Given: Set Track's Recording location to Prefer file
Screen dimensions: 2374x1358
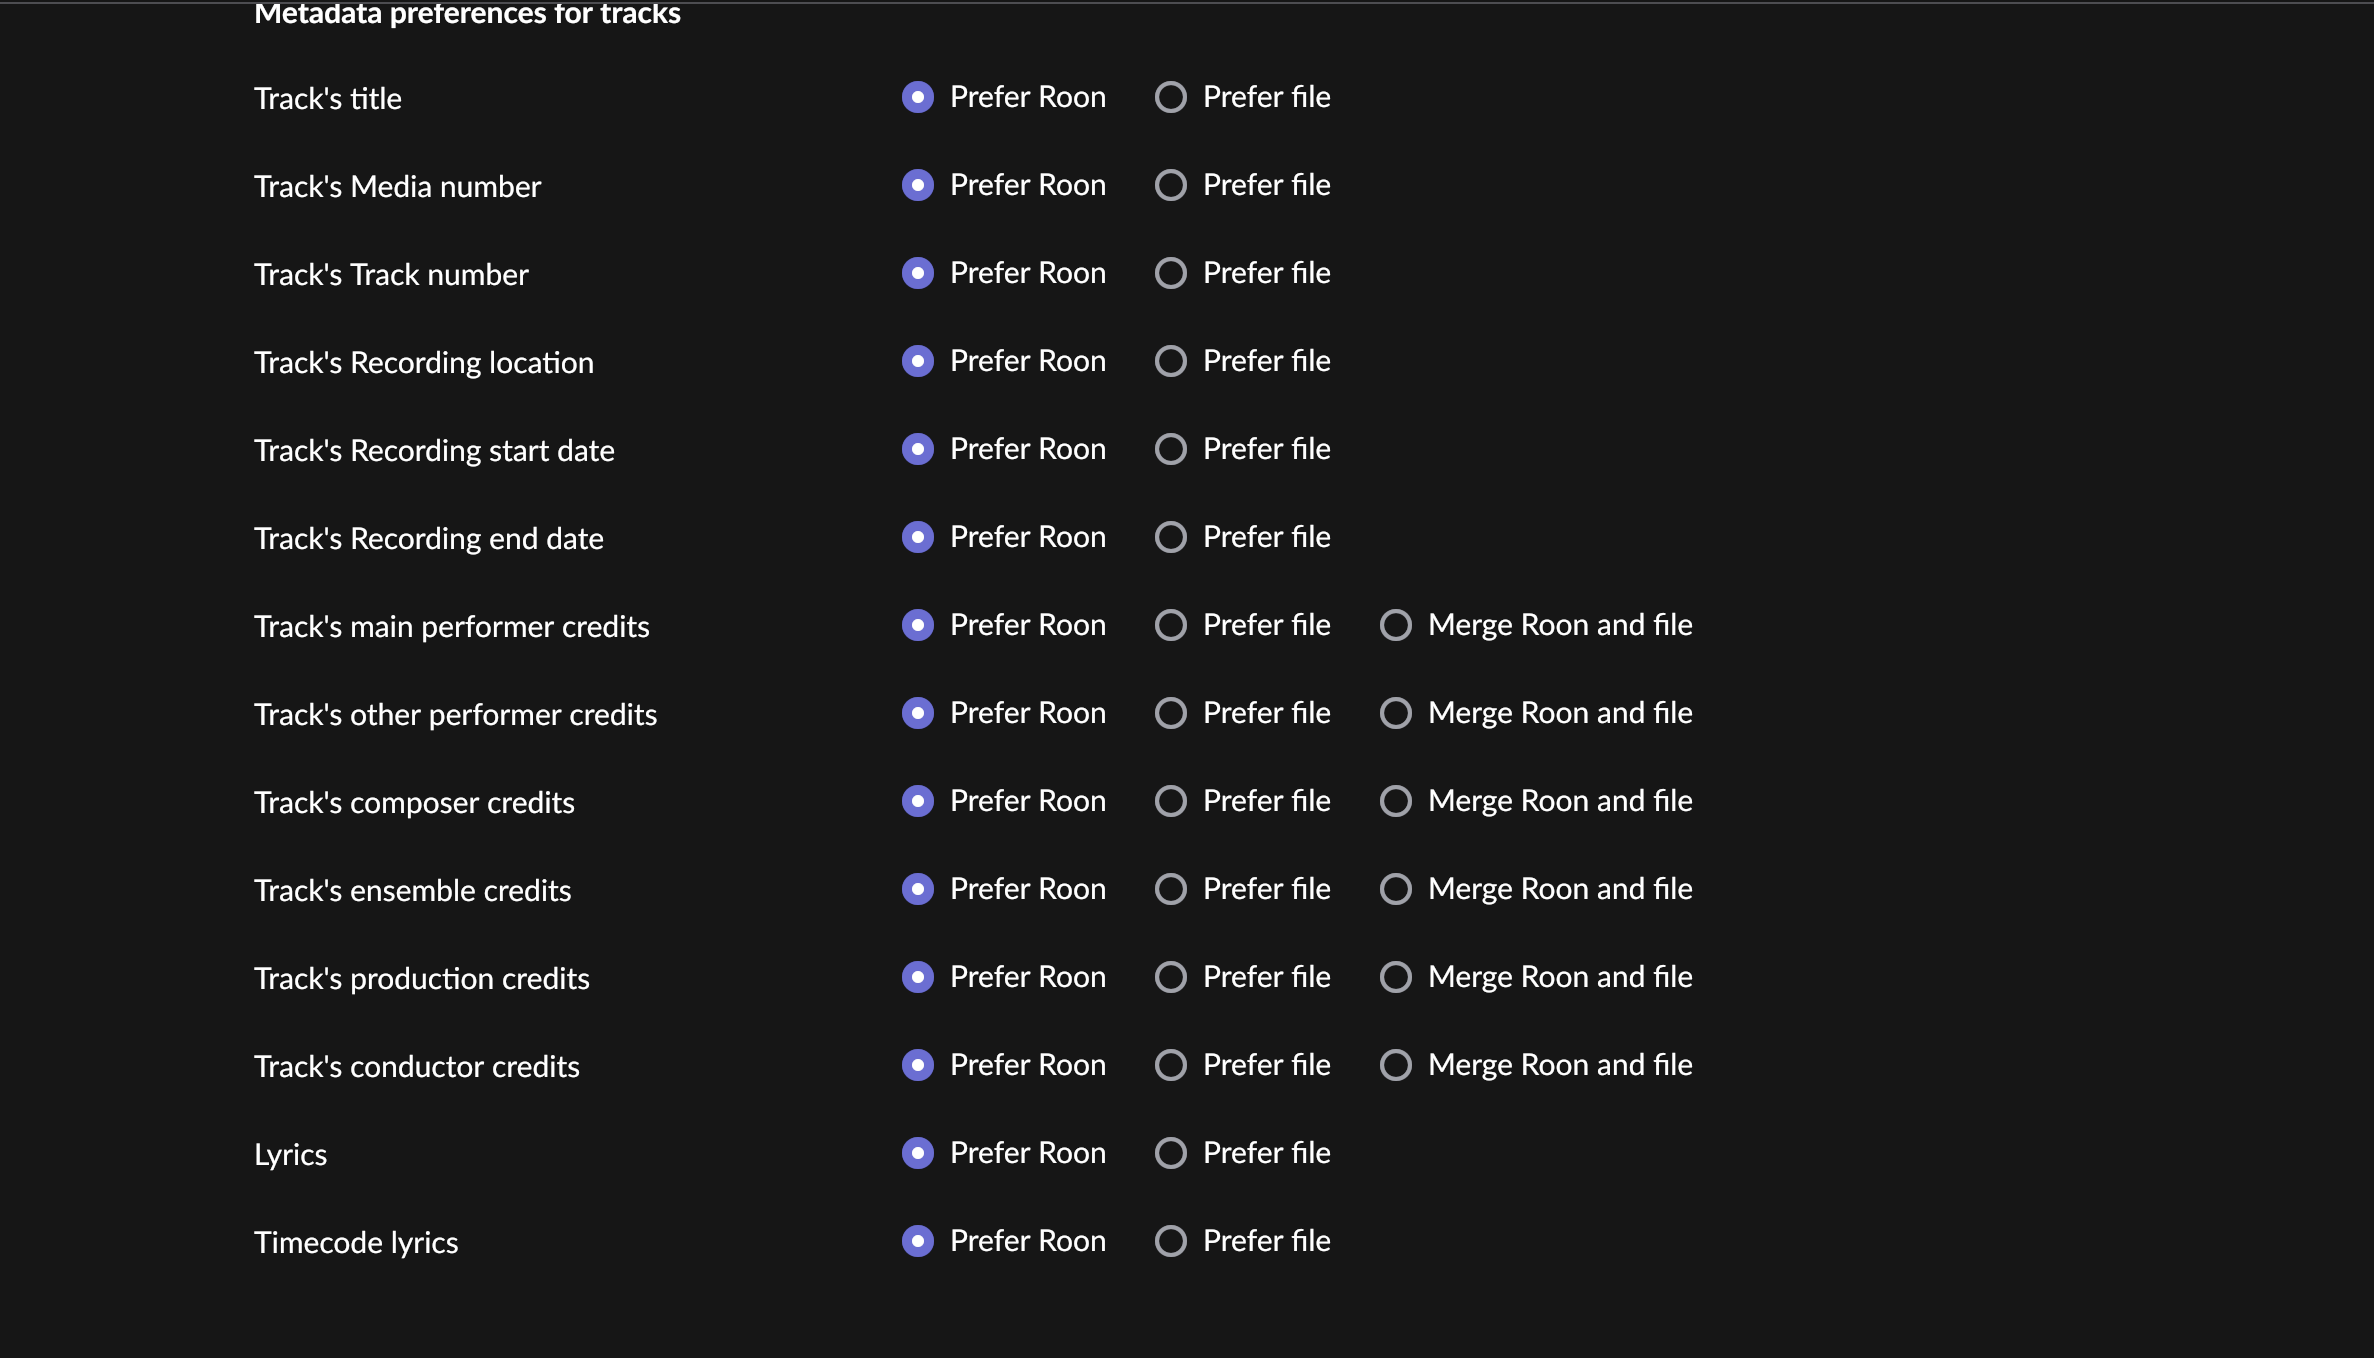Looking at the screenshot, I should 1171,361.
